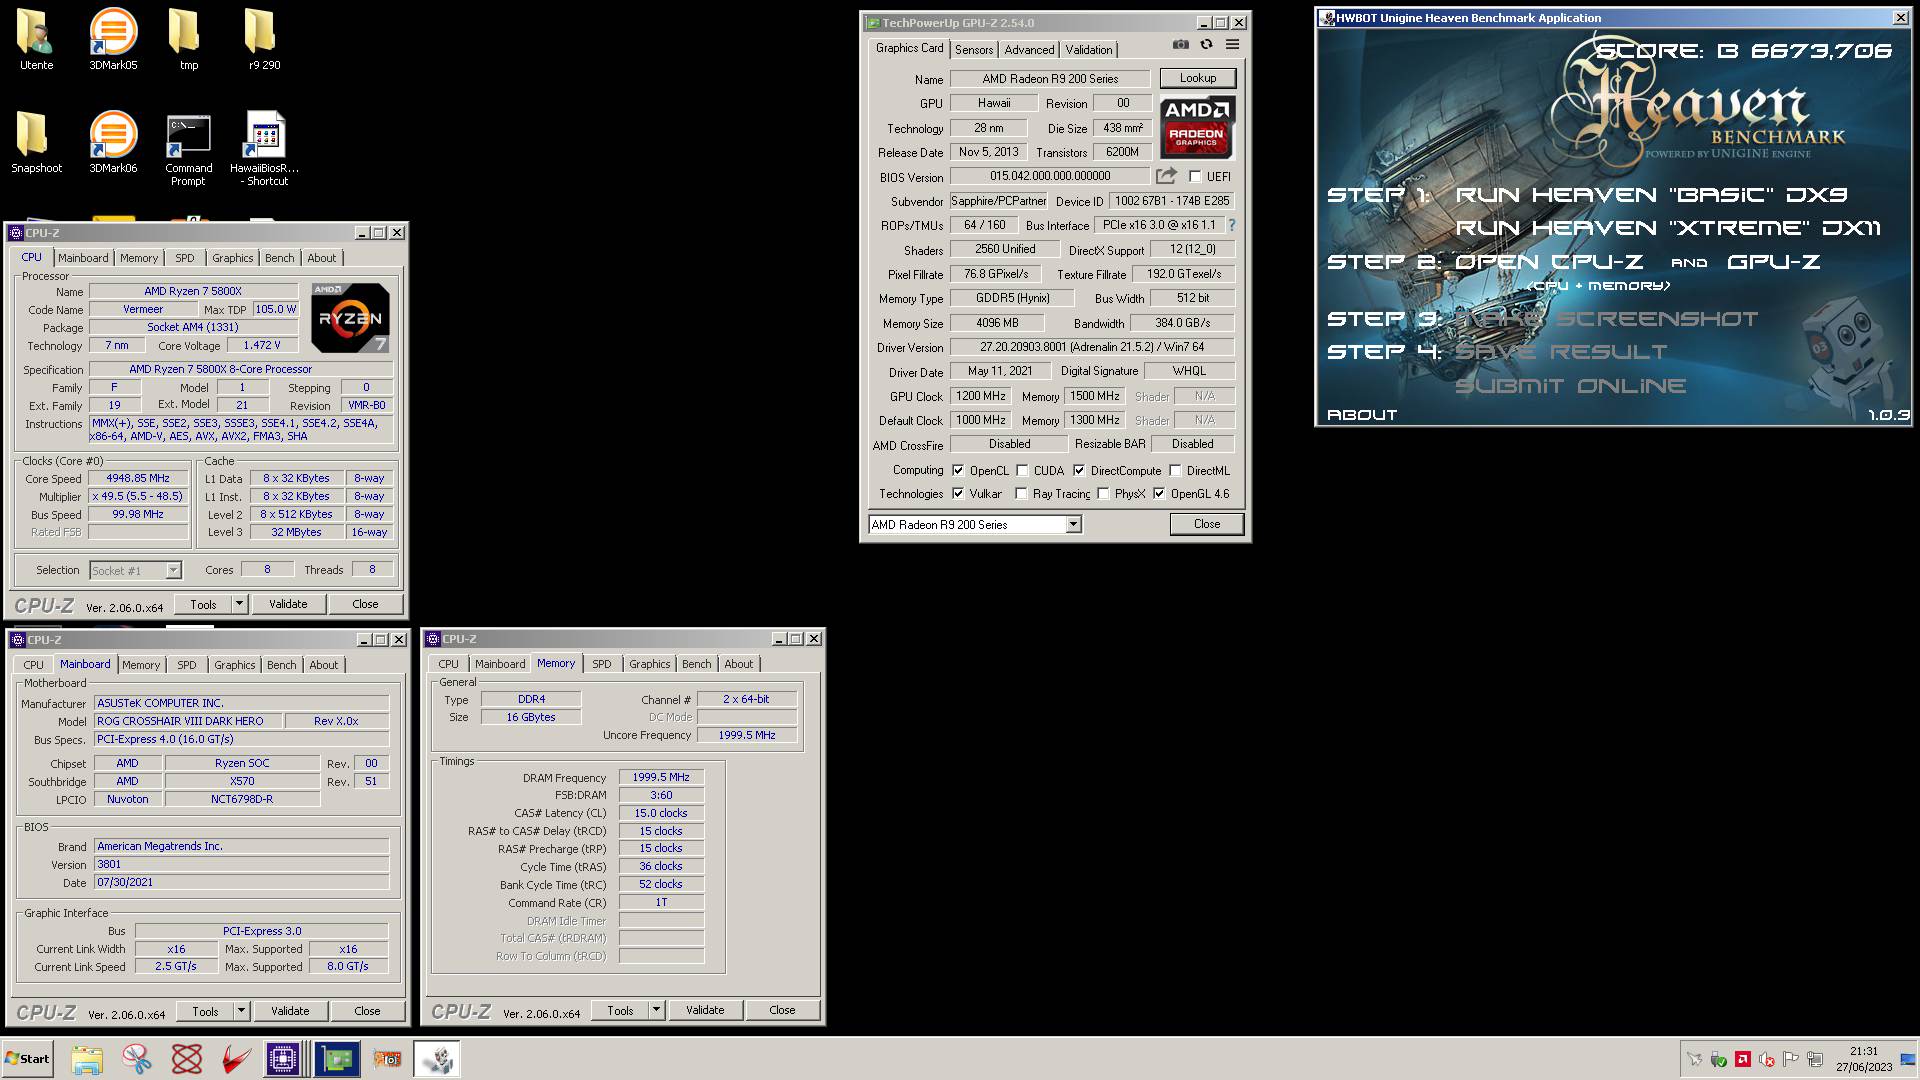Open the Snipping Tool taskbar icon

[137, 1059]
